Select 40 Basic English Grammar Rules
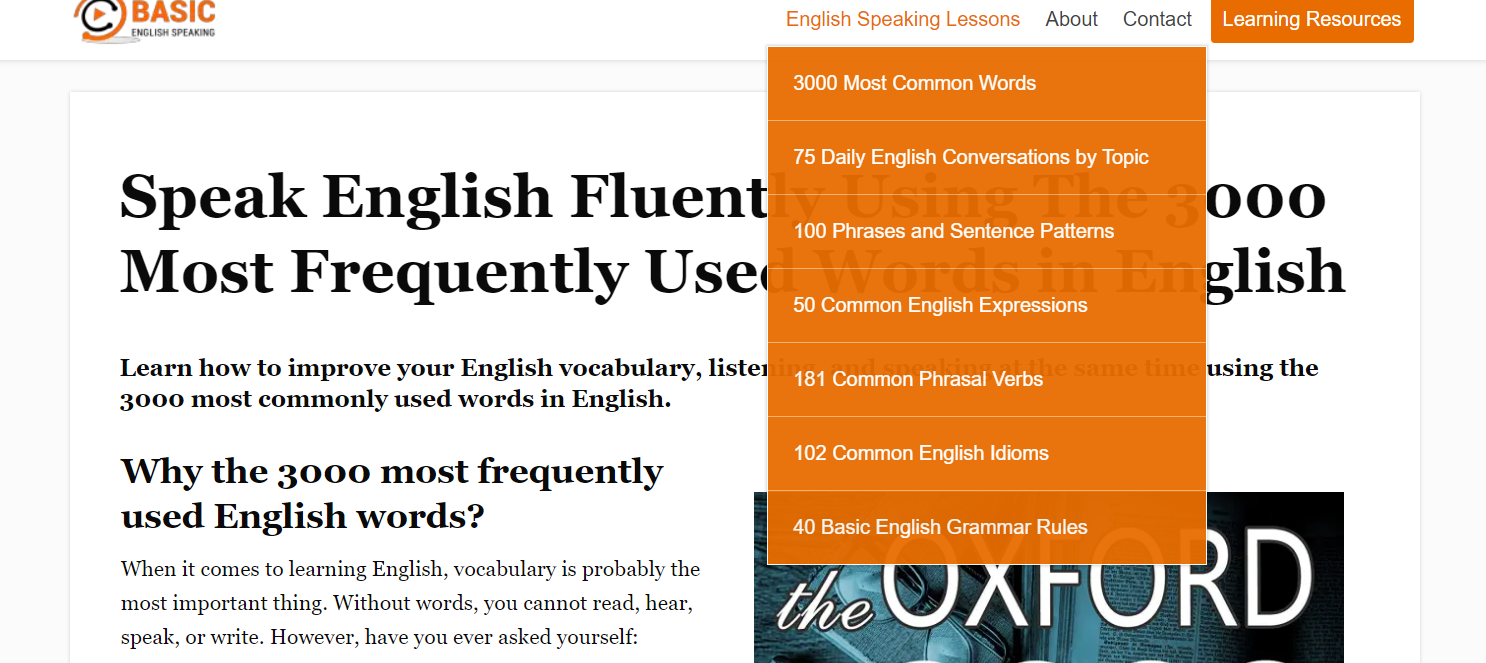The height and width of the screenshot is (663, 1486). pos(987,528)
